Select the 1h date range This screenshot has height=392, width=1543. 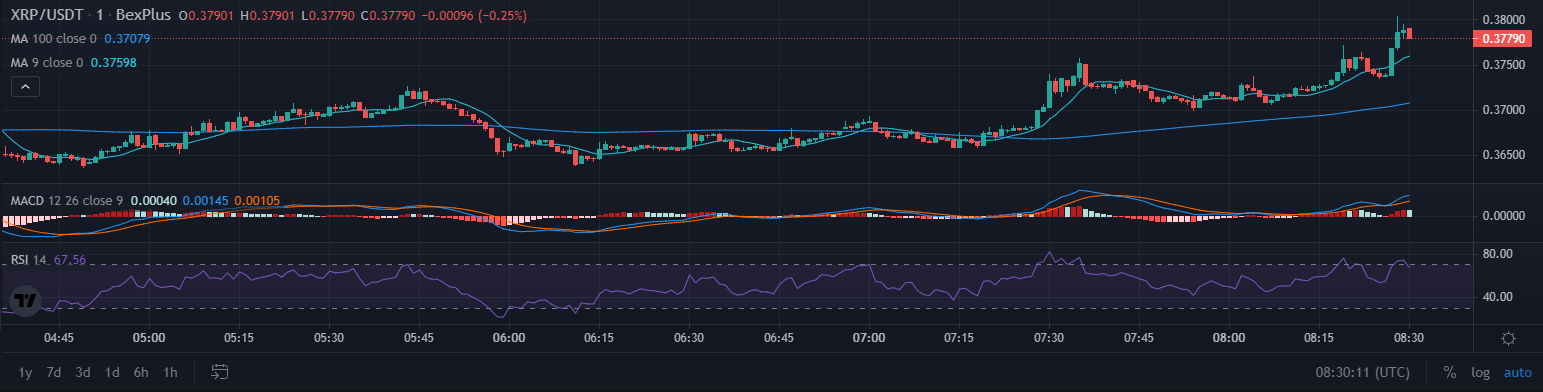[170, 372]
